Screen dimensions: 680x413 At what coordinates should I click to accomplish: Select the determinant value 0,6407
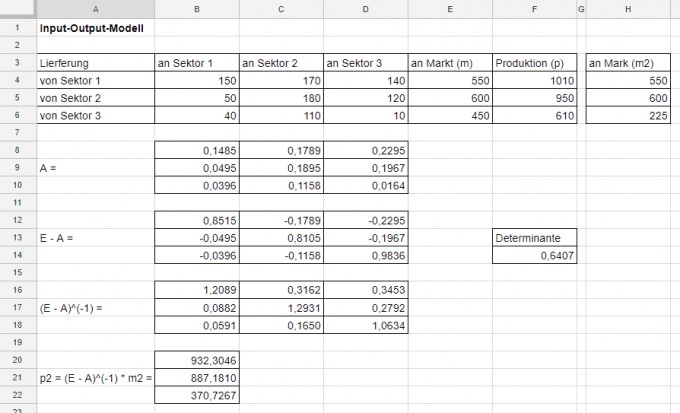click(534, 255)
